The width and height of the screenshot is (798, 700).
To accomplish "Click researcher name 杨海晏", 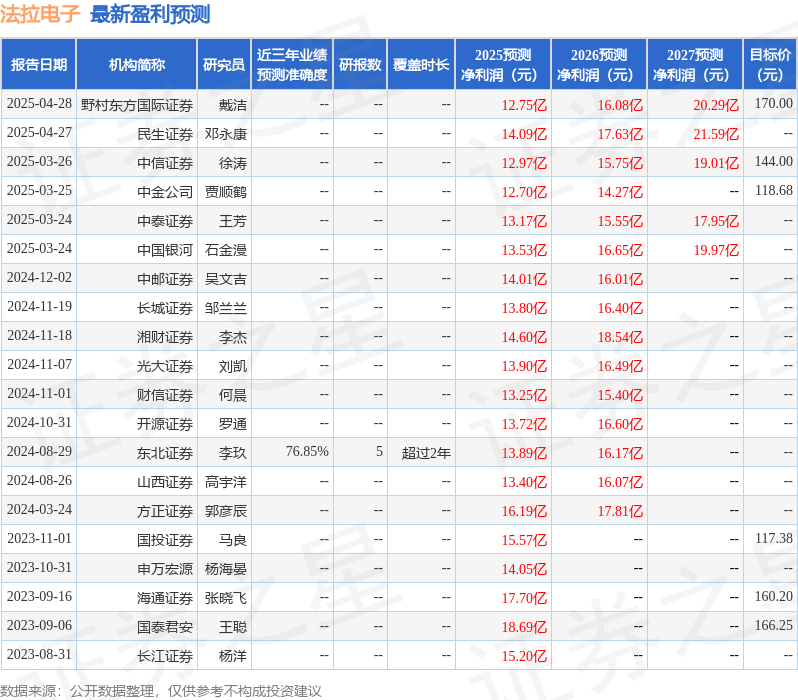I will [x=225, y=570].
